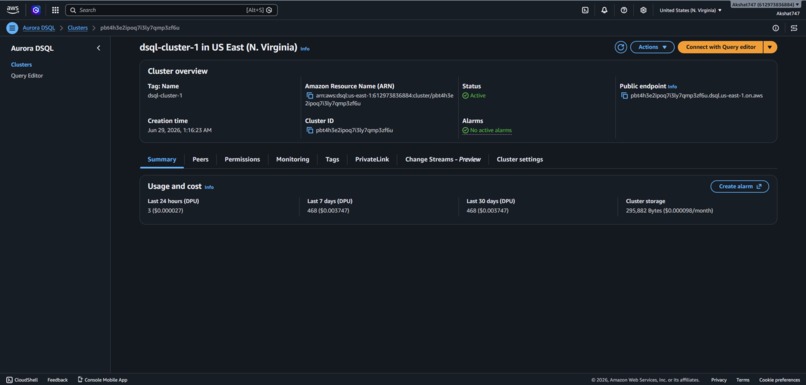Viewport: 806px width, 385px height.
Task: Open the United States (N. Virginia) region selector
Action: (690, 10)
